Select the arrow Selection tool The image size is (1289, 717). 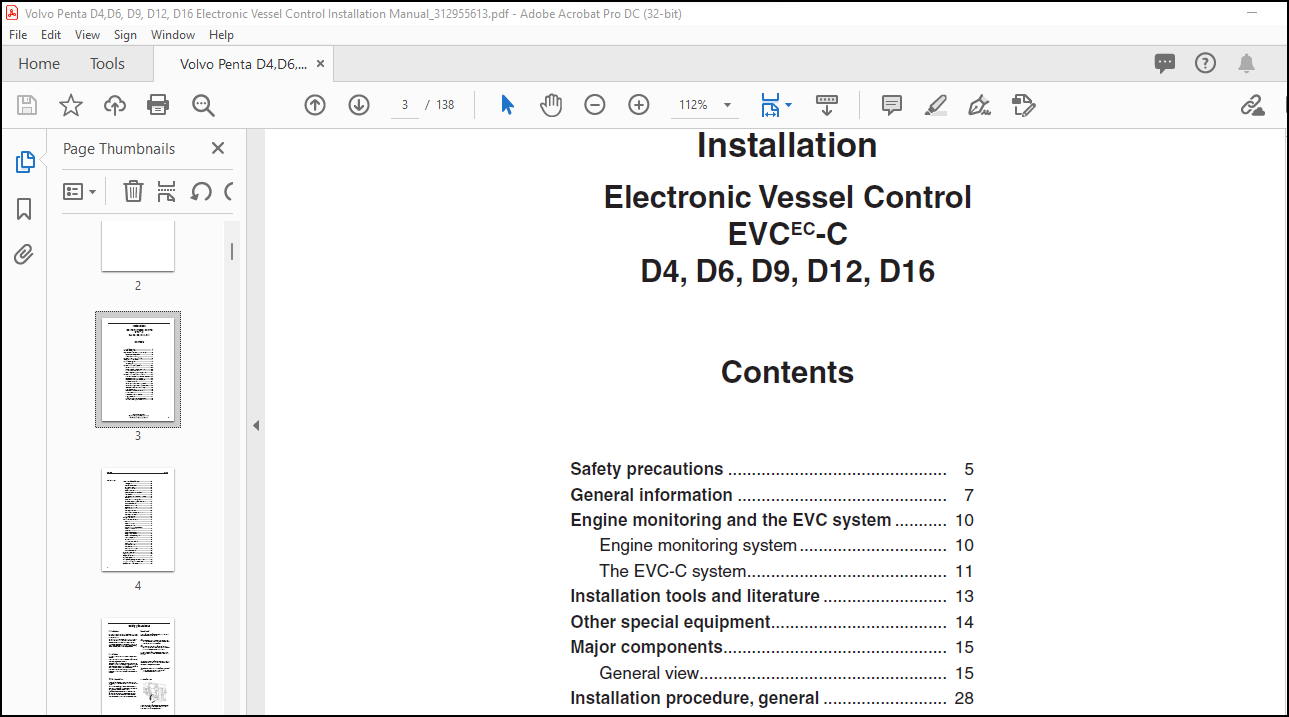[x=507, y=105]
